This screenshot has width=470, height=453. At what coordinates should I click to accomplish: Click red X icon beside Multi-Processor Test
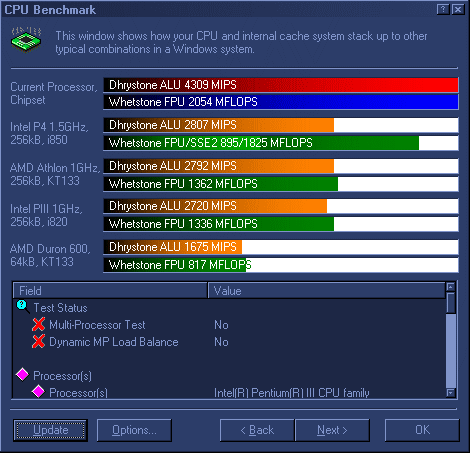point(39,324)
